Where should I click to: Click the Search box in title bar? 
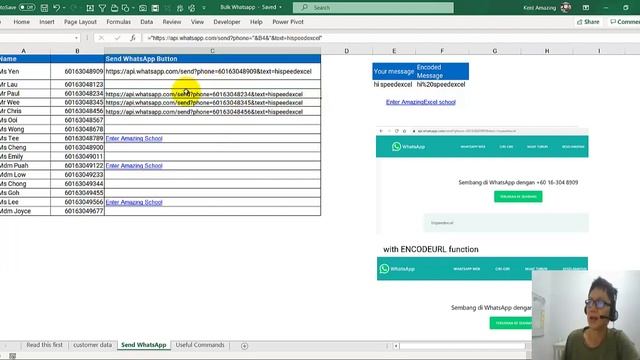(x=373, y=7)
